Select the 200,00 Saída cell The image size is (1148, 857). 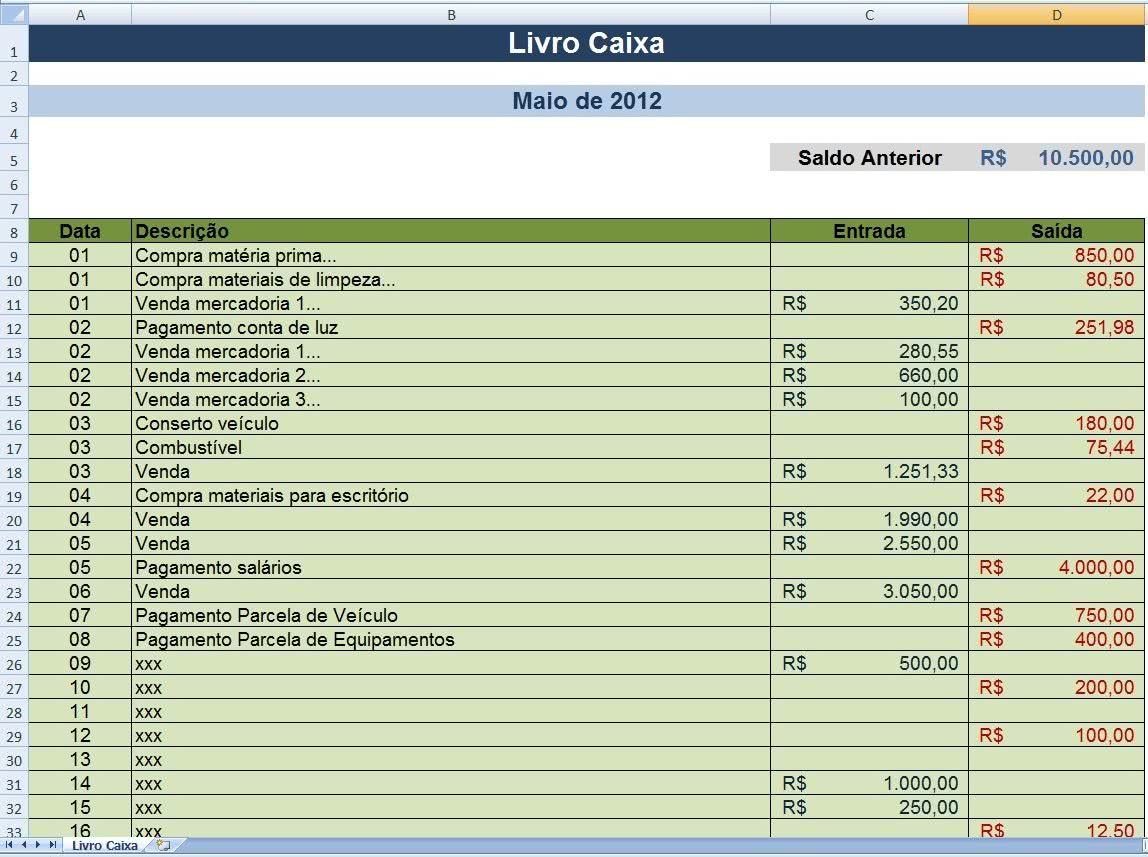pos(1056,687)
